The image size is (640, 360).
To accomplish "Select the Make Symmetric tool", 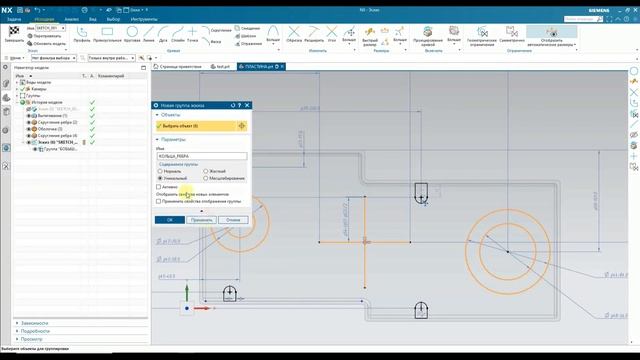I will [511, 34].
